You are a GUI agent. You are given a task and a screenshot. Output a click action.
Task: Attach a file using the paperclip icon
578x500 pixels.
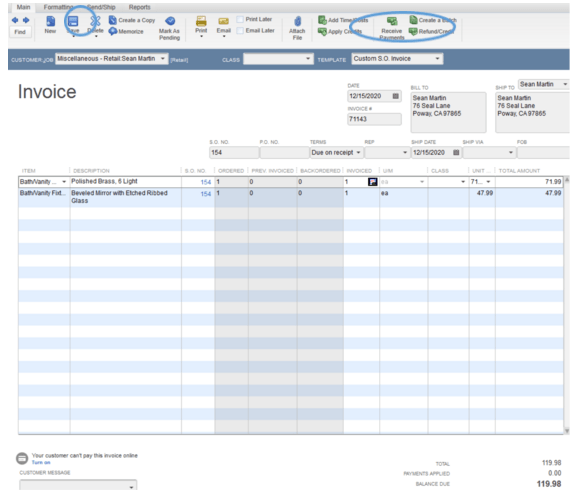297,21
